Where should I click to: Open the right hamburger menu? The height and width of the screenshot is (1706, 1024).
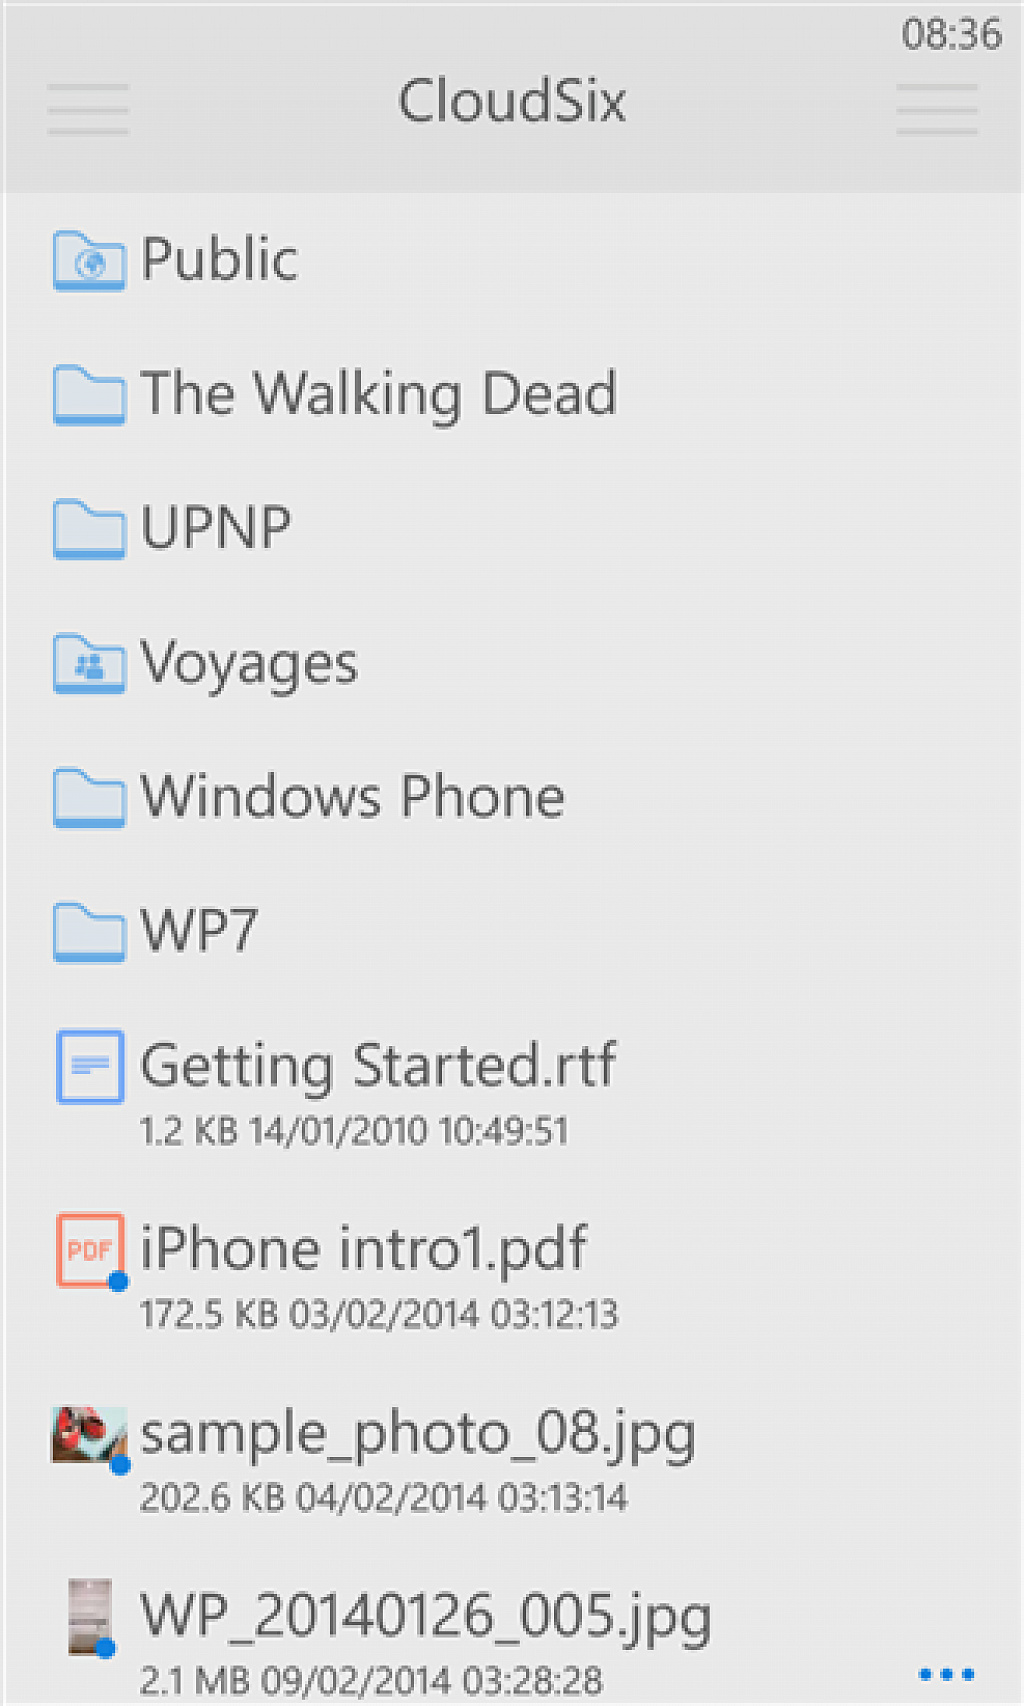pyautogui.click(x=937, y=109)
